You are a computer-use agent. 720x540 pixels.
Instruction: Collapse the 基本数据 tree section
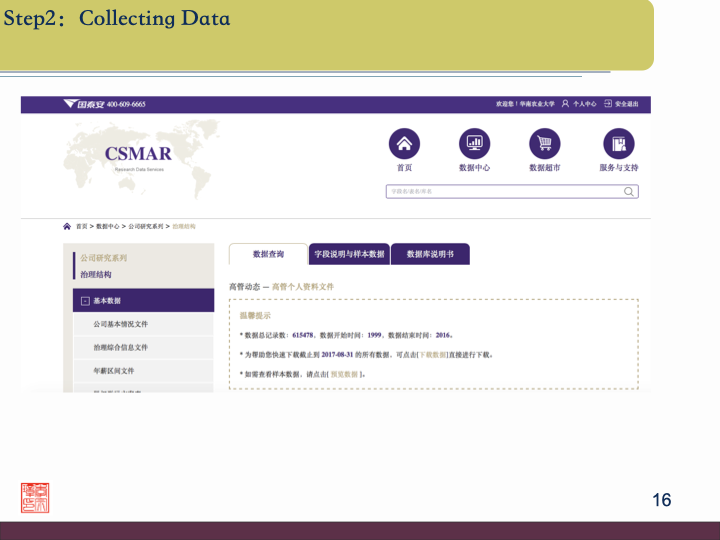coord(85,301)
